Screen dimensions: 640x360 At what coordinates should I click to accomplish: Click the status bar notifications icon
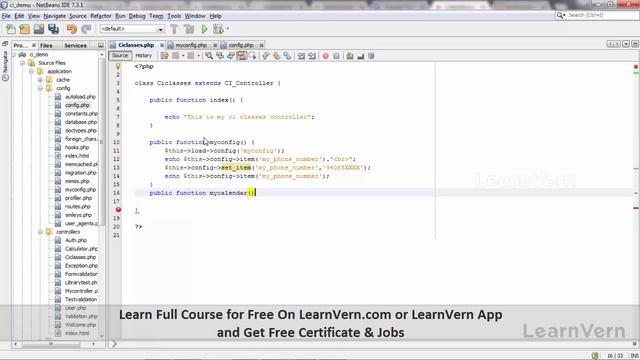(x=596, y=356)
